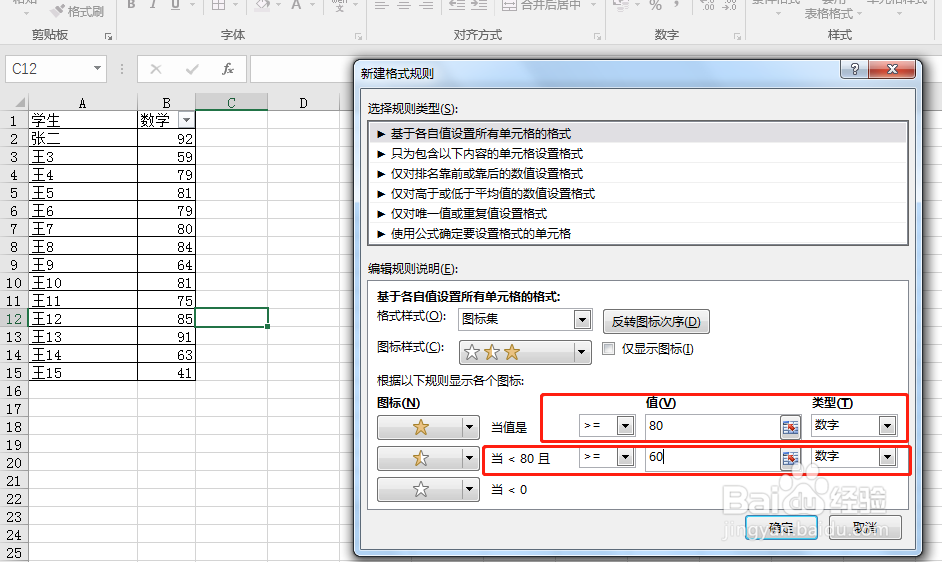Click the Format Painter (格式刷) tool
This screenshot has height=562, width=942.
coord(76,11)
